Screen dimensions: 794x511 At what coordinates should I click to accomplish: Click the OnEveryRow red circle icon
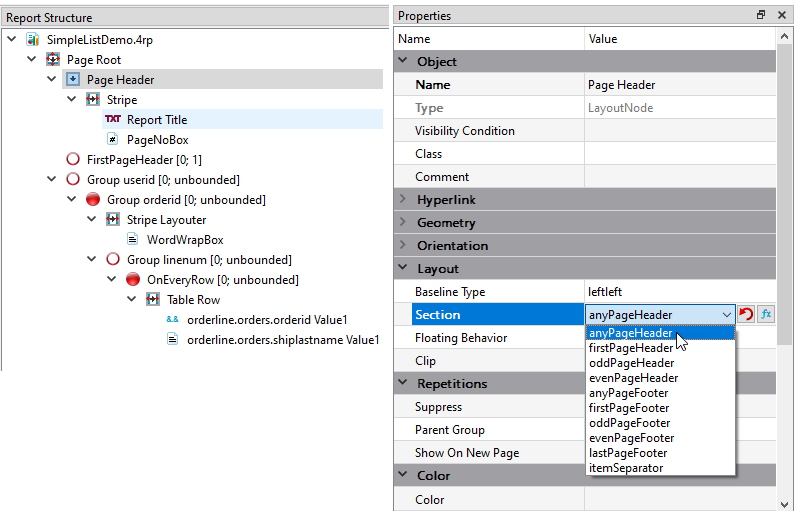click(x=133, y=280)
